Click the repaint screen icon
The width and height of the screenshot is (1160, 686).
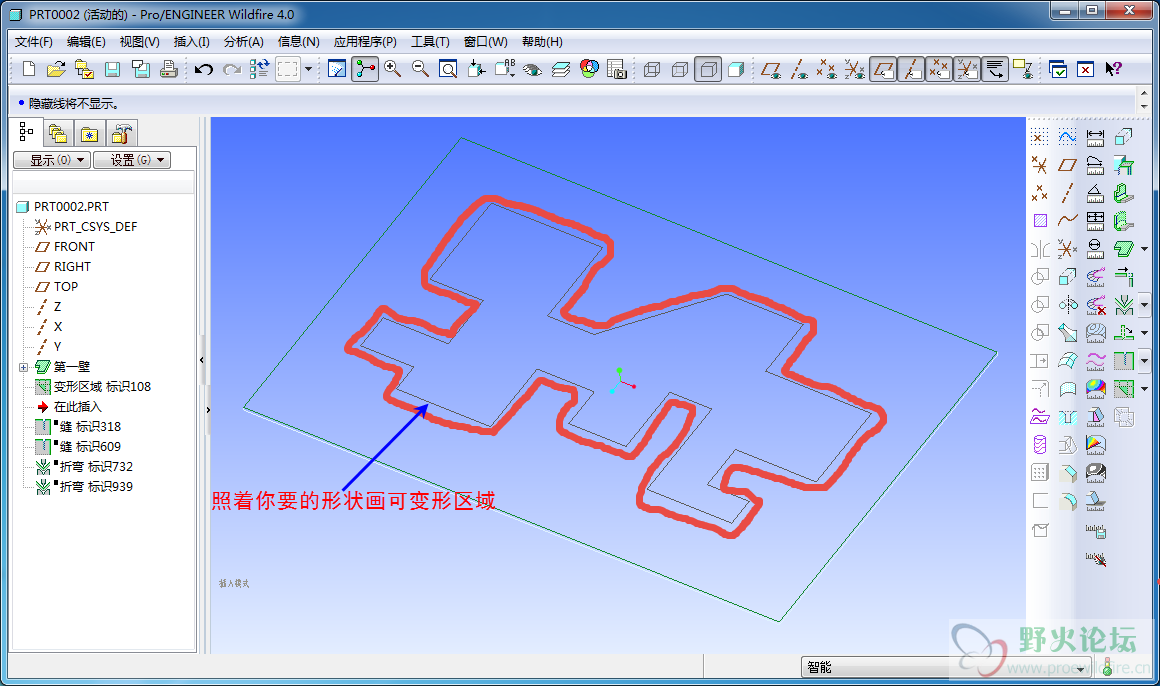pyautogui.click(x=337, y=70)
